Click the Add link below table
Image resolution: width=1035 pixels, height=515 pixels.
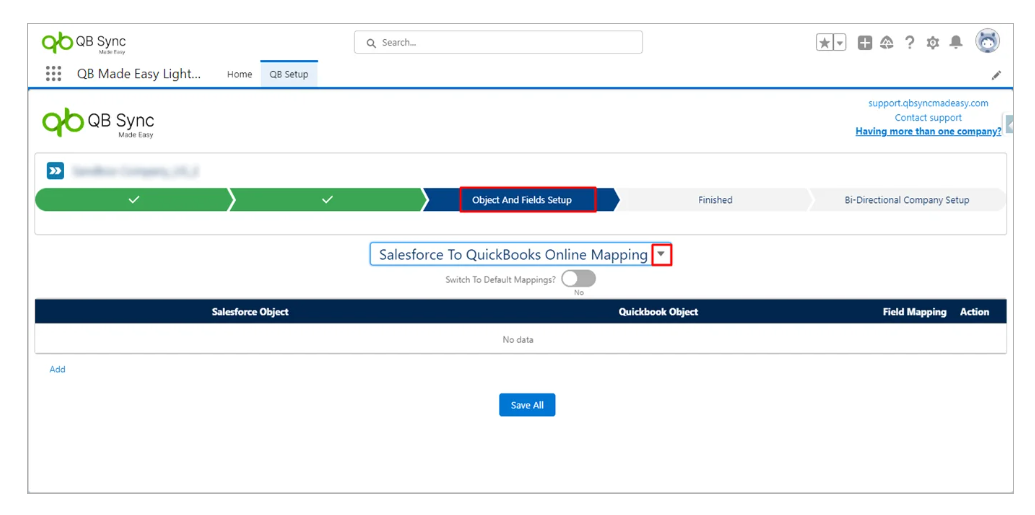(57, 369)
